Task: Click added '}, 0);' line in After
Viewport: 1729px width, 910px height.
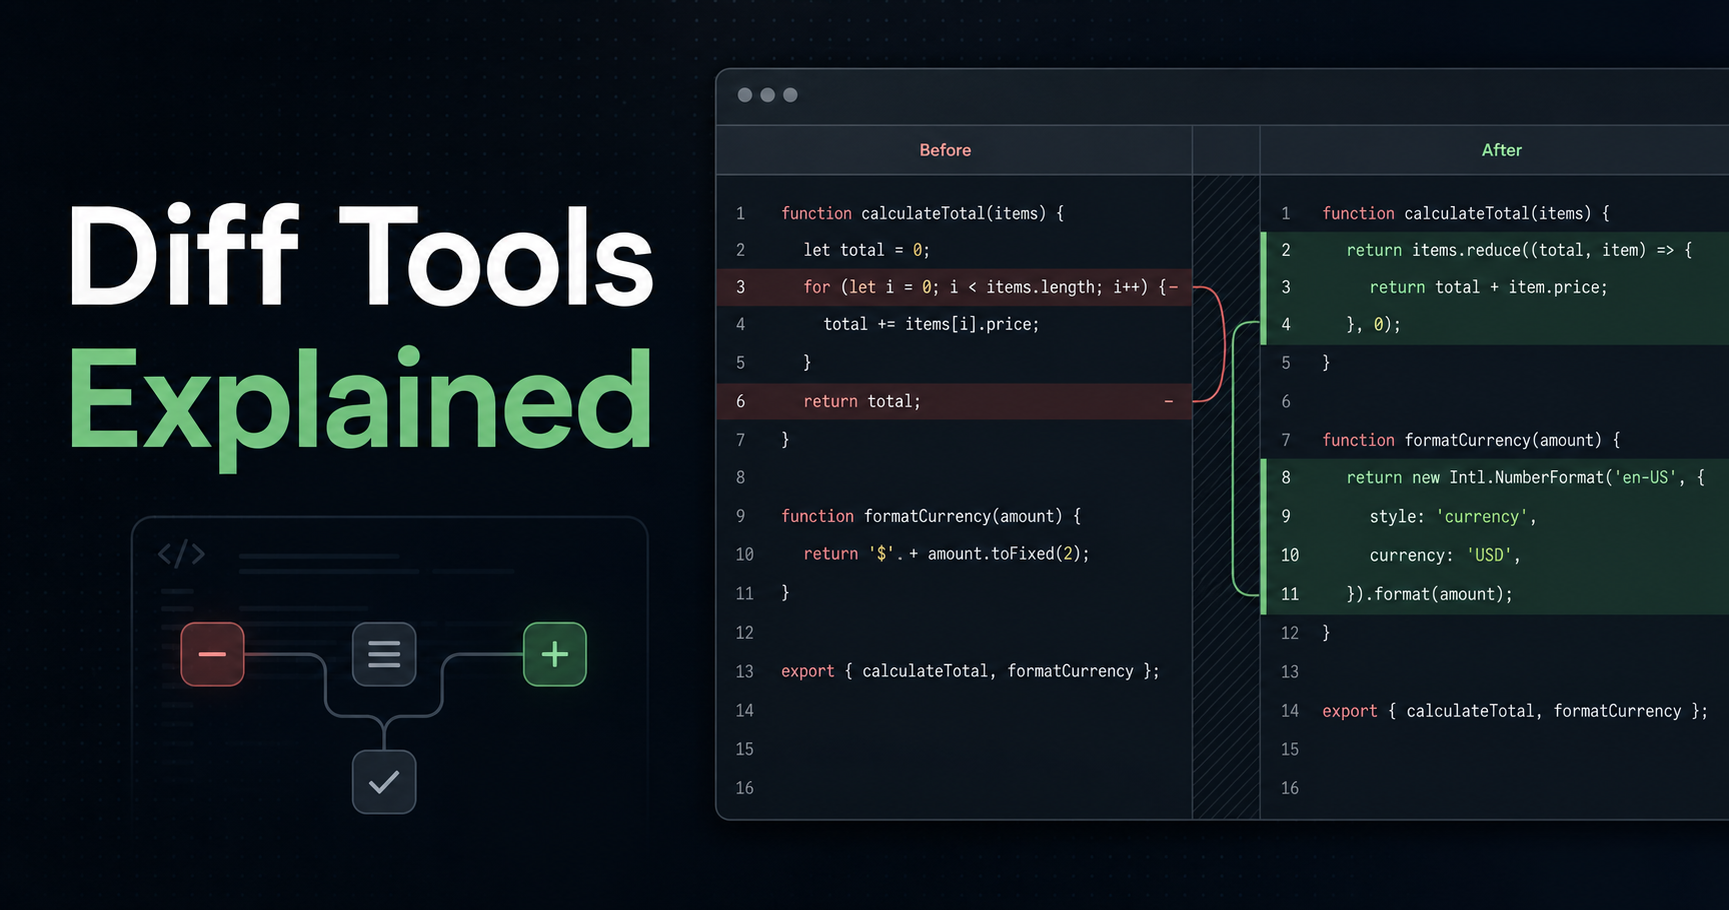Action: pyautogui.click(x=1495, y=324)
